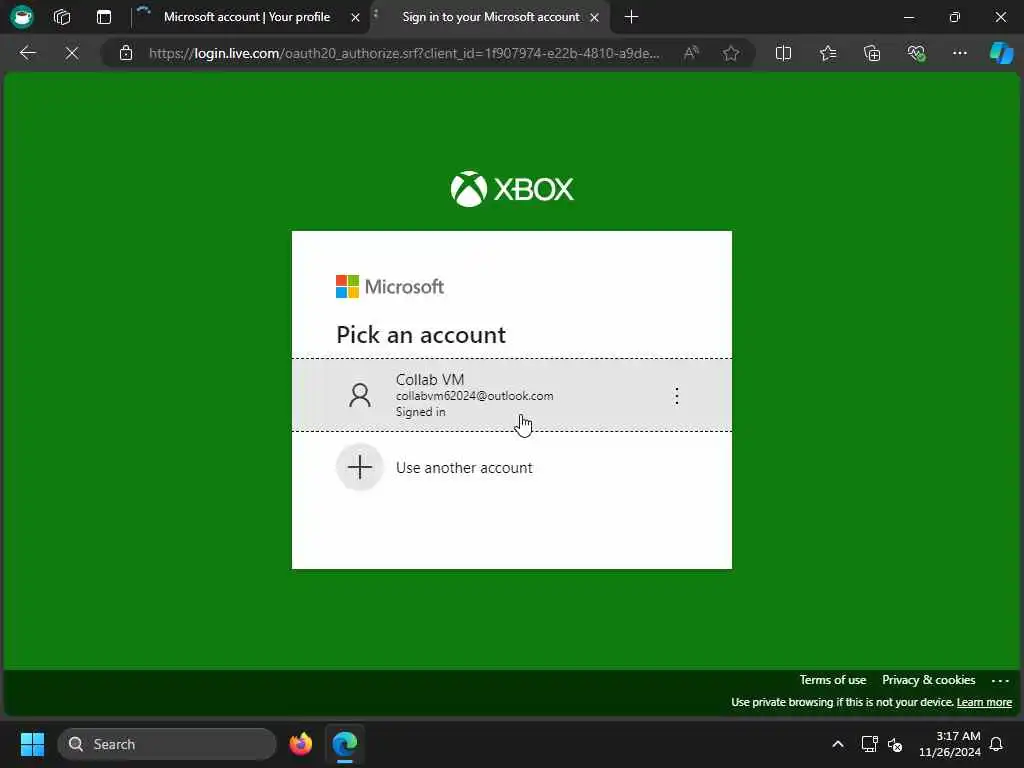Screen dimensions: 1024x768
Task: Show hidden system tray icons
Action: click(838, 744)
